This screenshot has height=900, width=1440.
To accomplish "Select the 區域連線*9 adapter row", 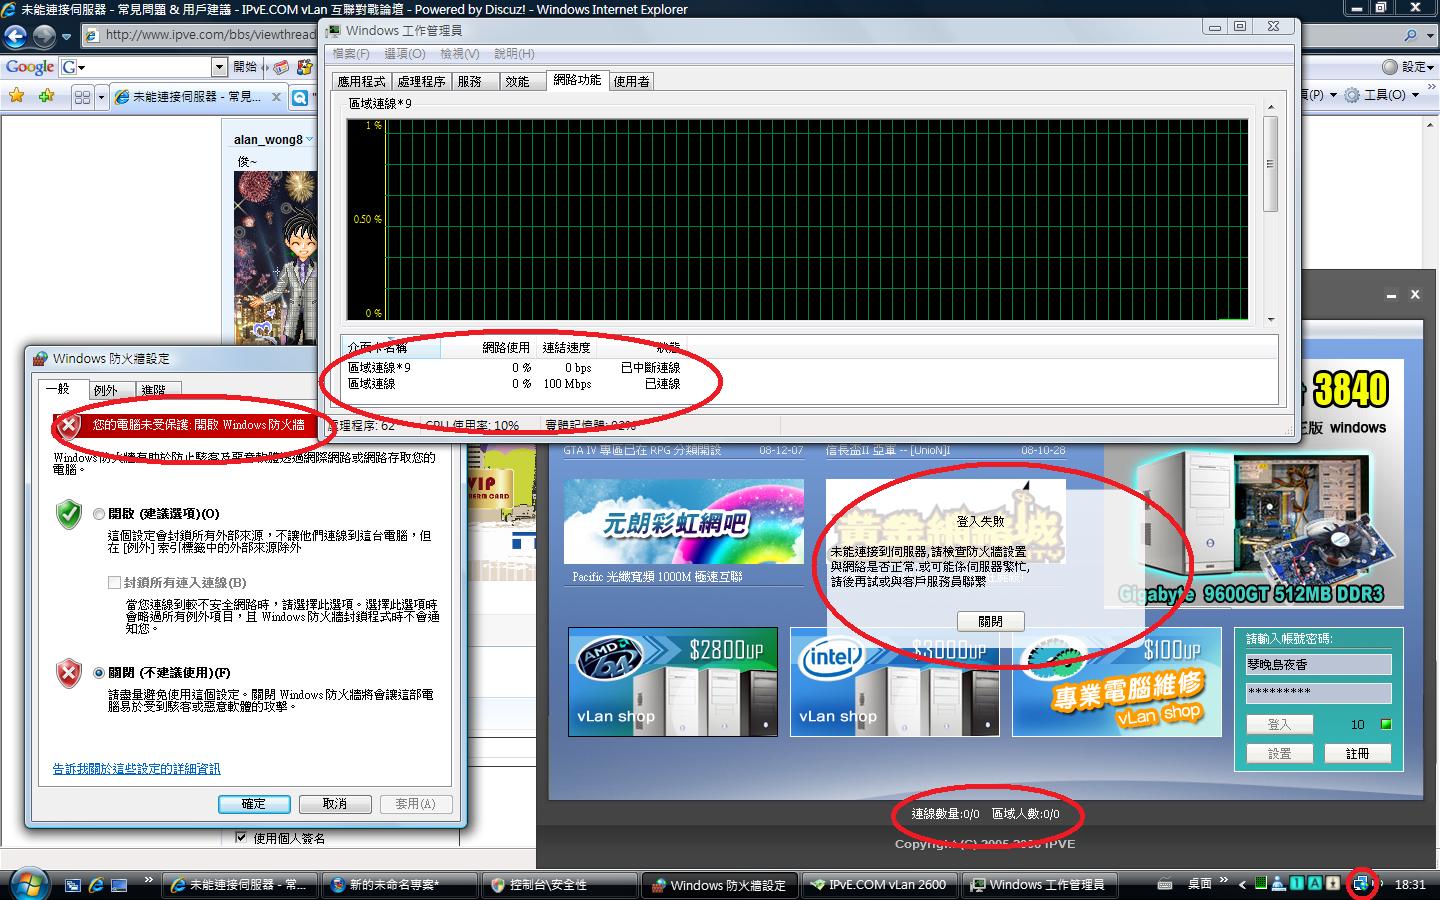I will (513, 368).
